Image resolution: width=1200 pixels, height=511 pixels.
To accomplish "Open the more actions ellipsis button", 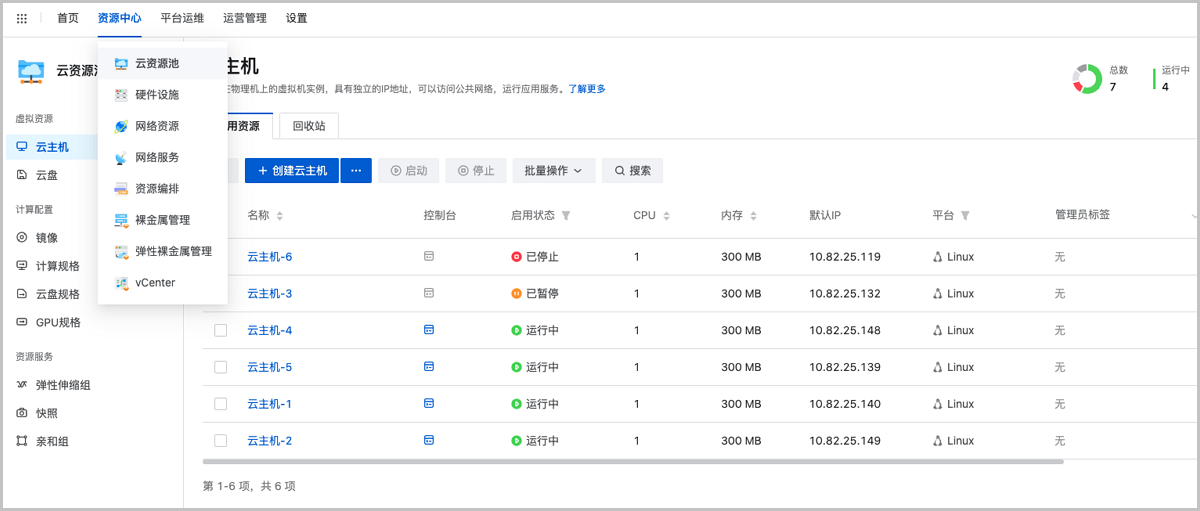I will click(x=356, y=171).
